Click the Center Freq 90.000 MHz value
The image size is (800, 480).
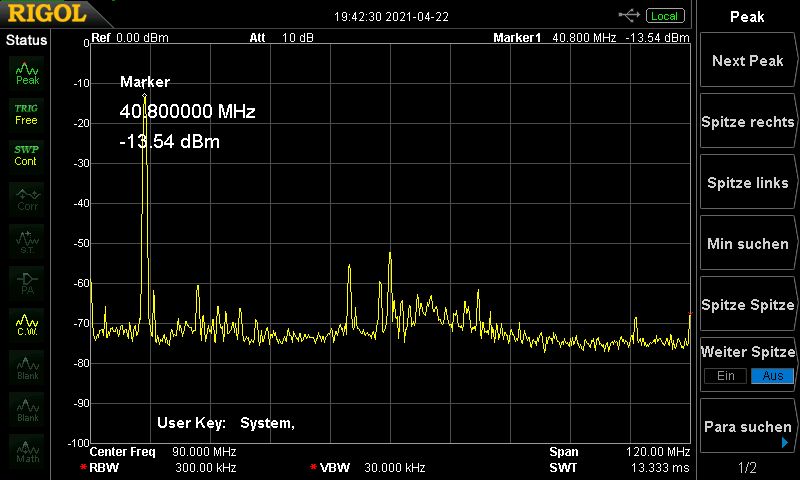(x=204, y=452)
